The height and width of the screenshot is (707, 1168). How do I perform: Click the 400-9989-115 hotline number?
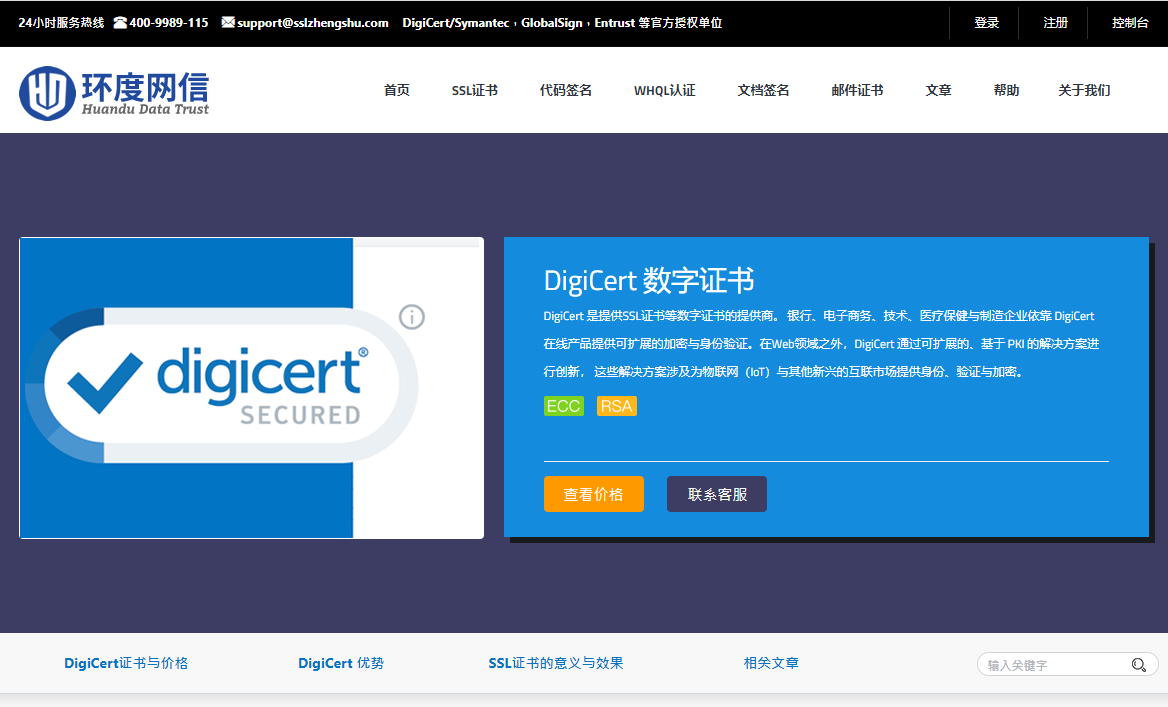[169, 23]
